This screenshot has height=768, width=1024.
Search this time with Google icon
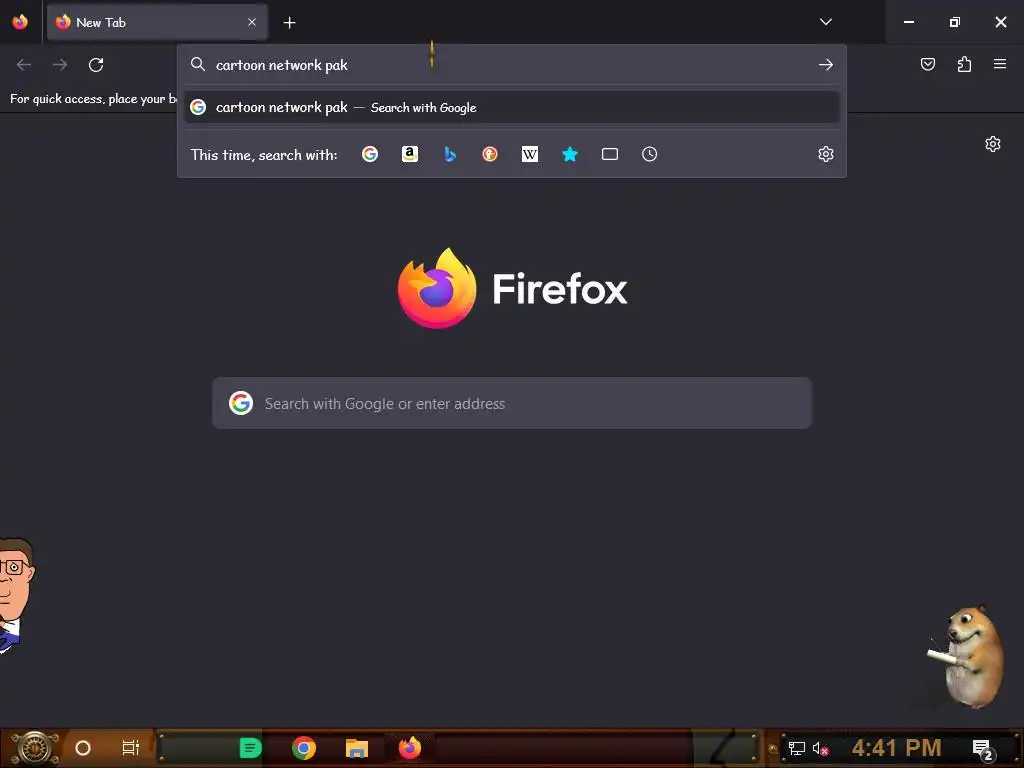pyautogui.click(x=370, y=154)
